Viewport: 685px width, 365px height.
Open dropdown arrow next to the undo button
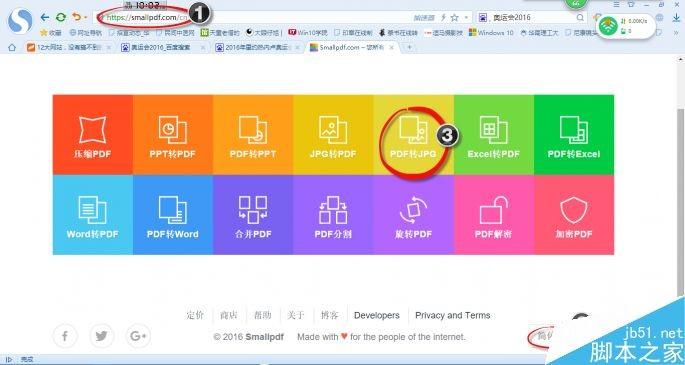tap(86, 17)
